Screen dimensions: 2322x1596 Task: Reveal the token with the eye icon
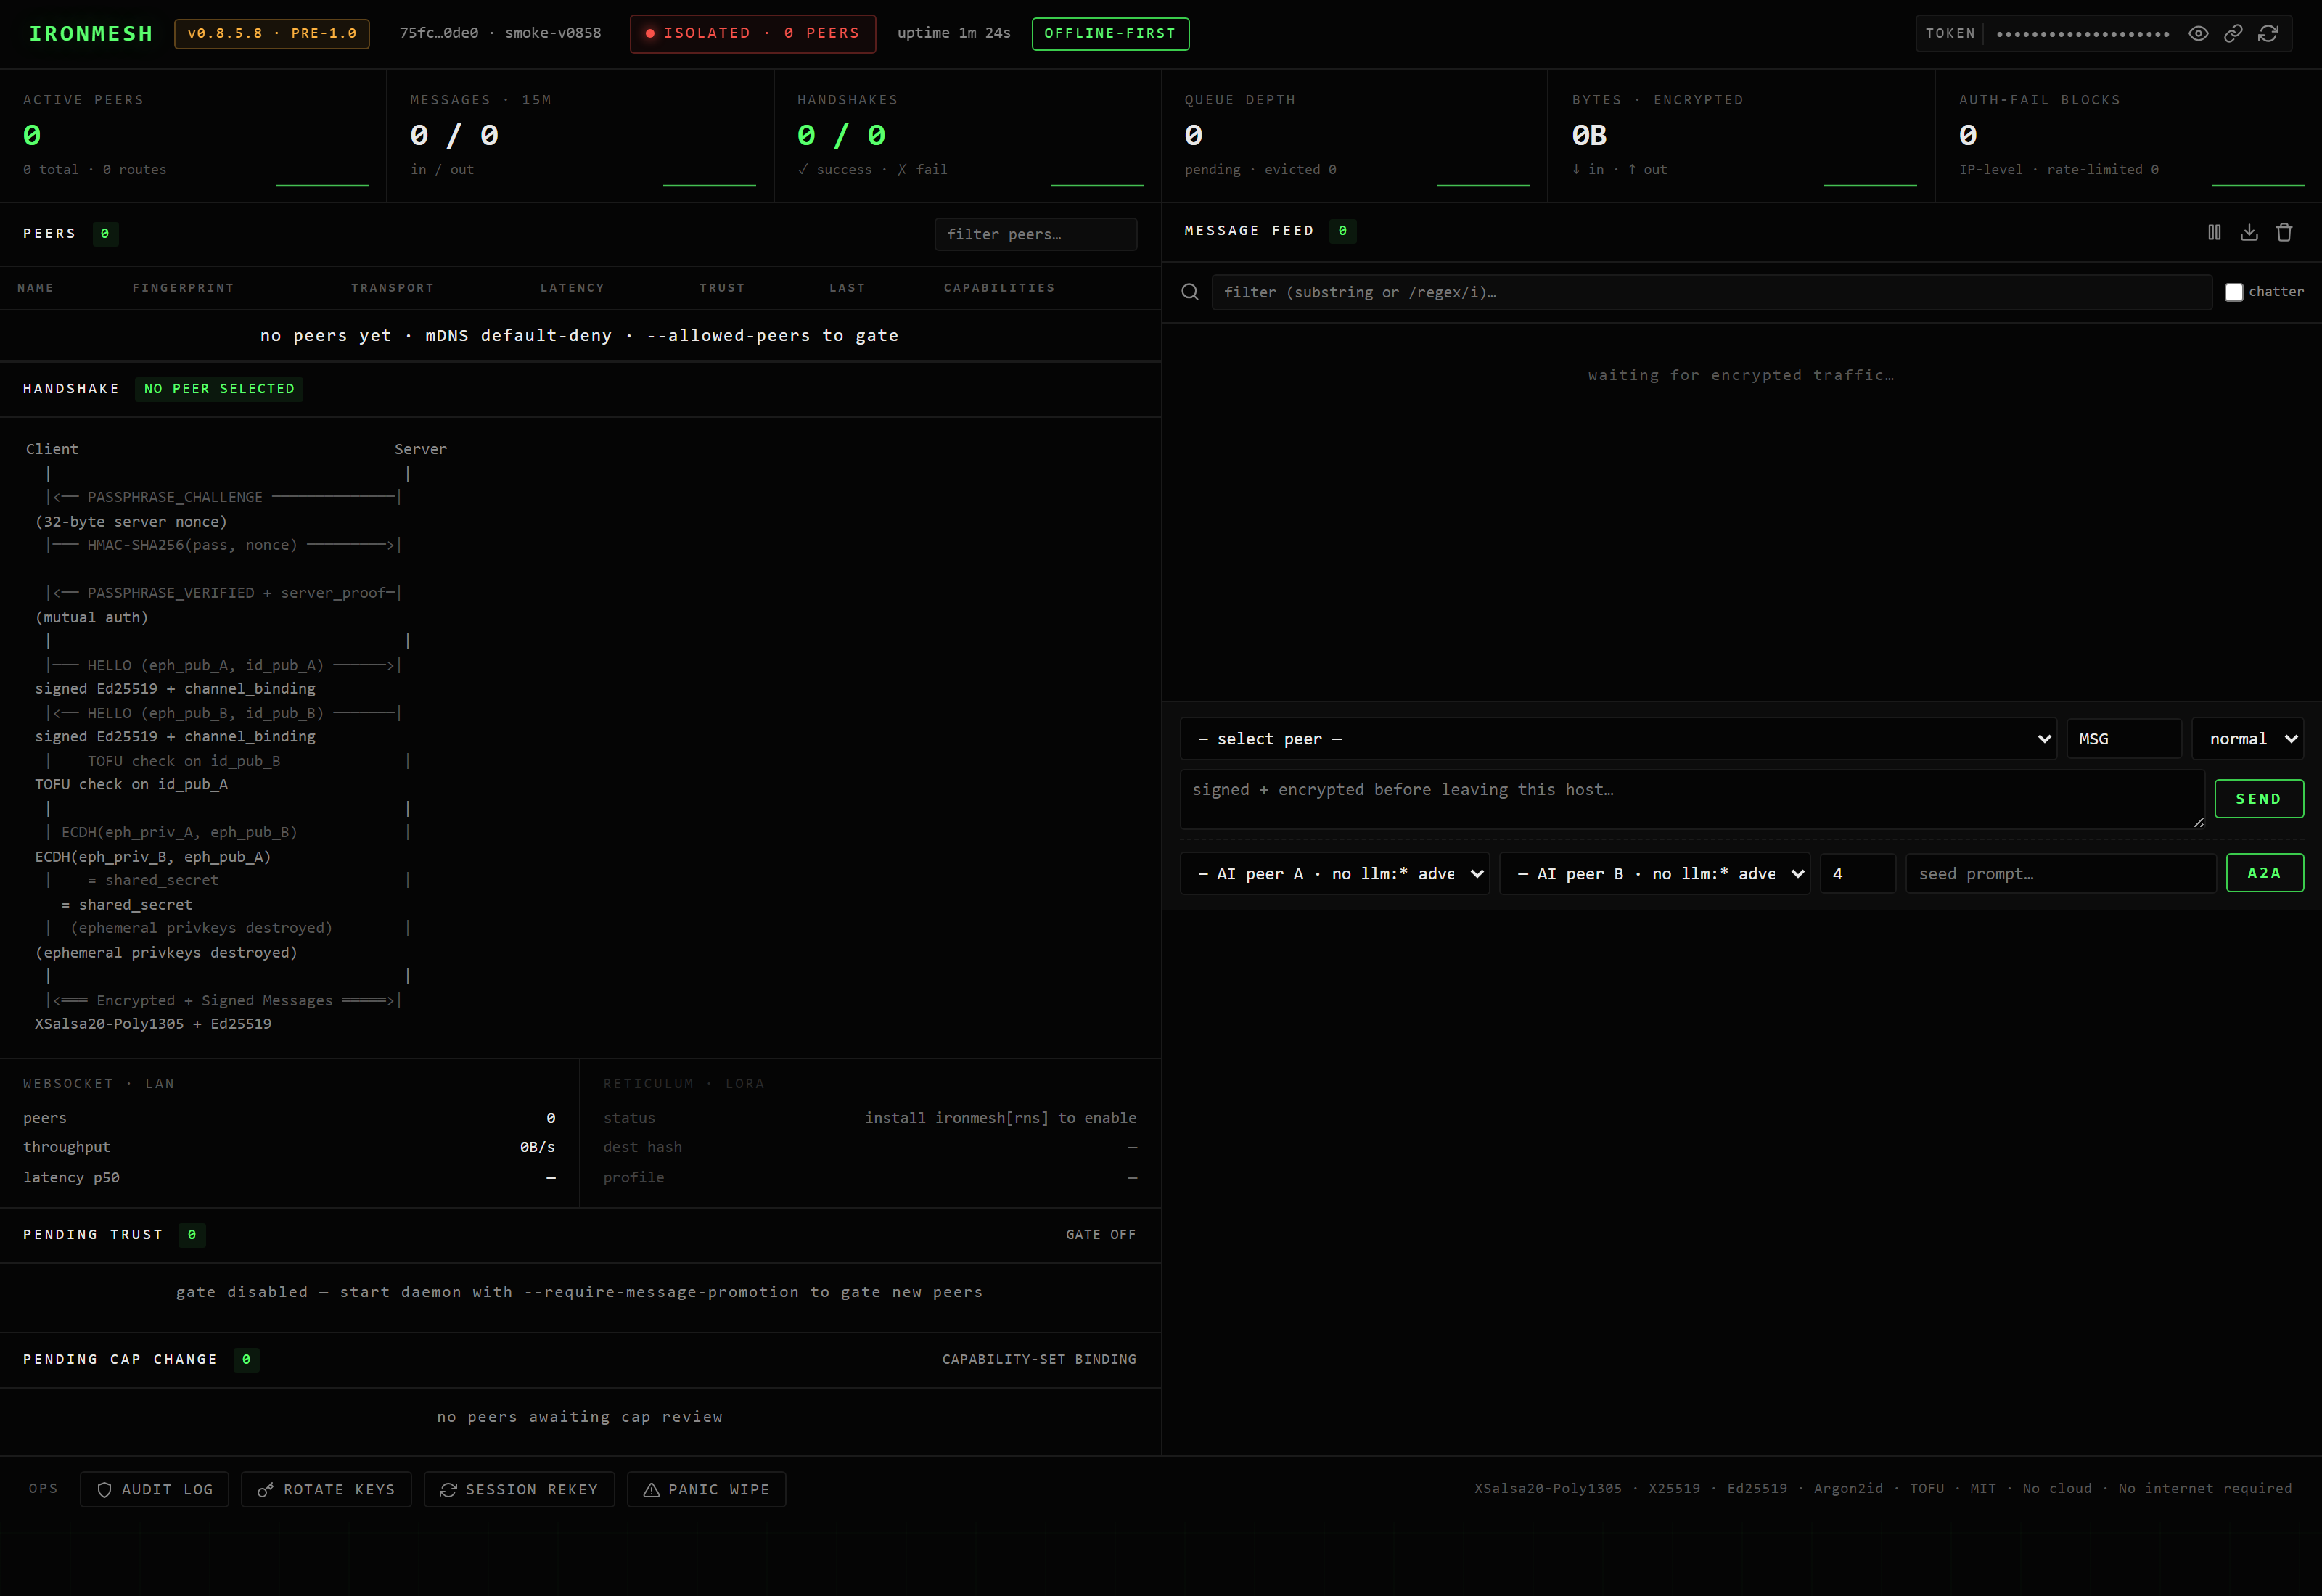pos(2198,33)
